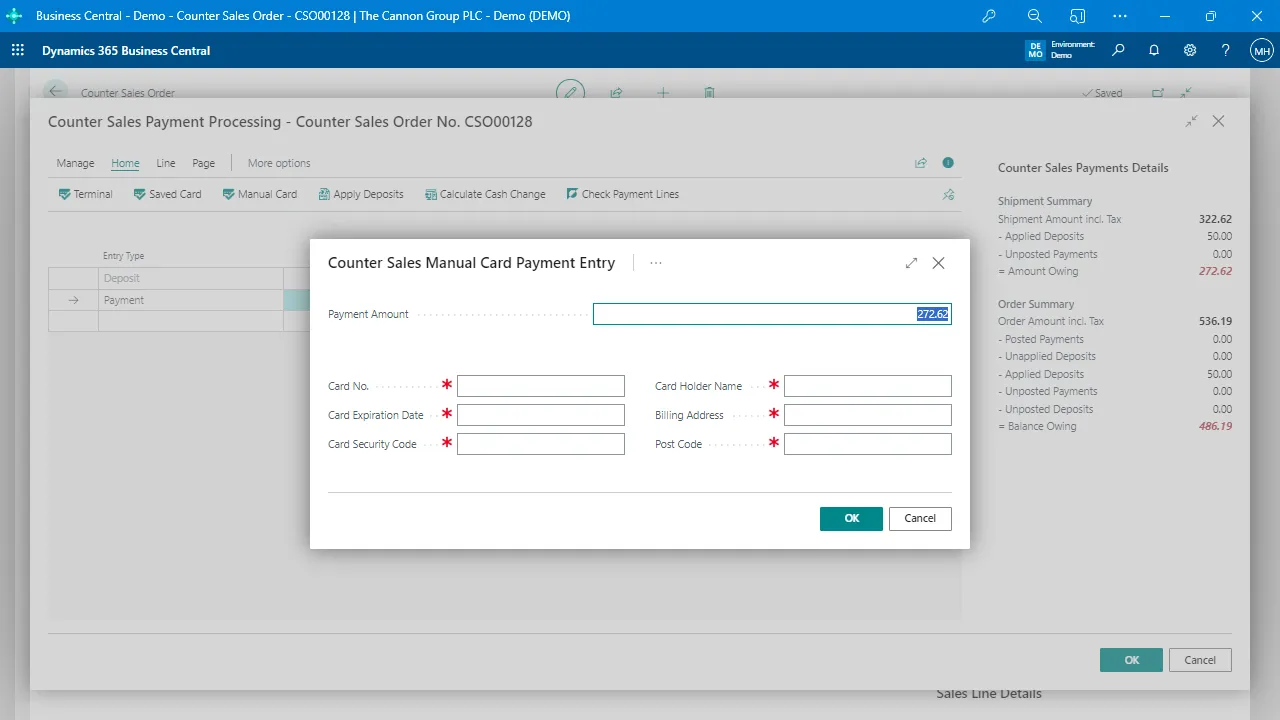1280x720 pixels.
Task: Click the Card No. input field
Action: (x=540, y=386)
